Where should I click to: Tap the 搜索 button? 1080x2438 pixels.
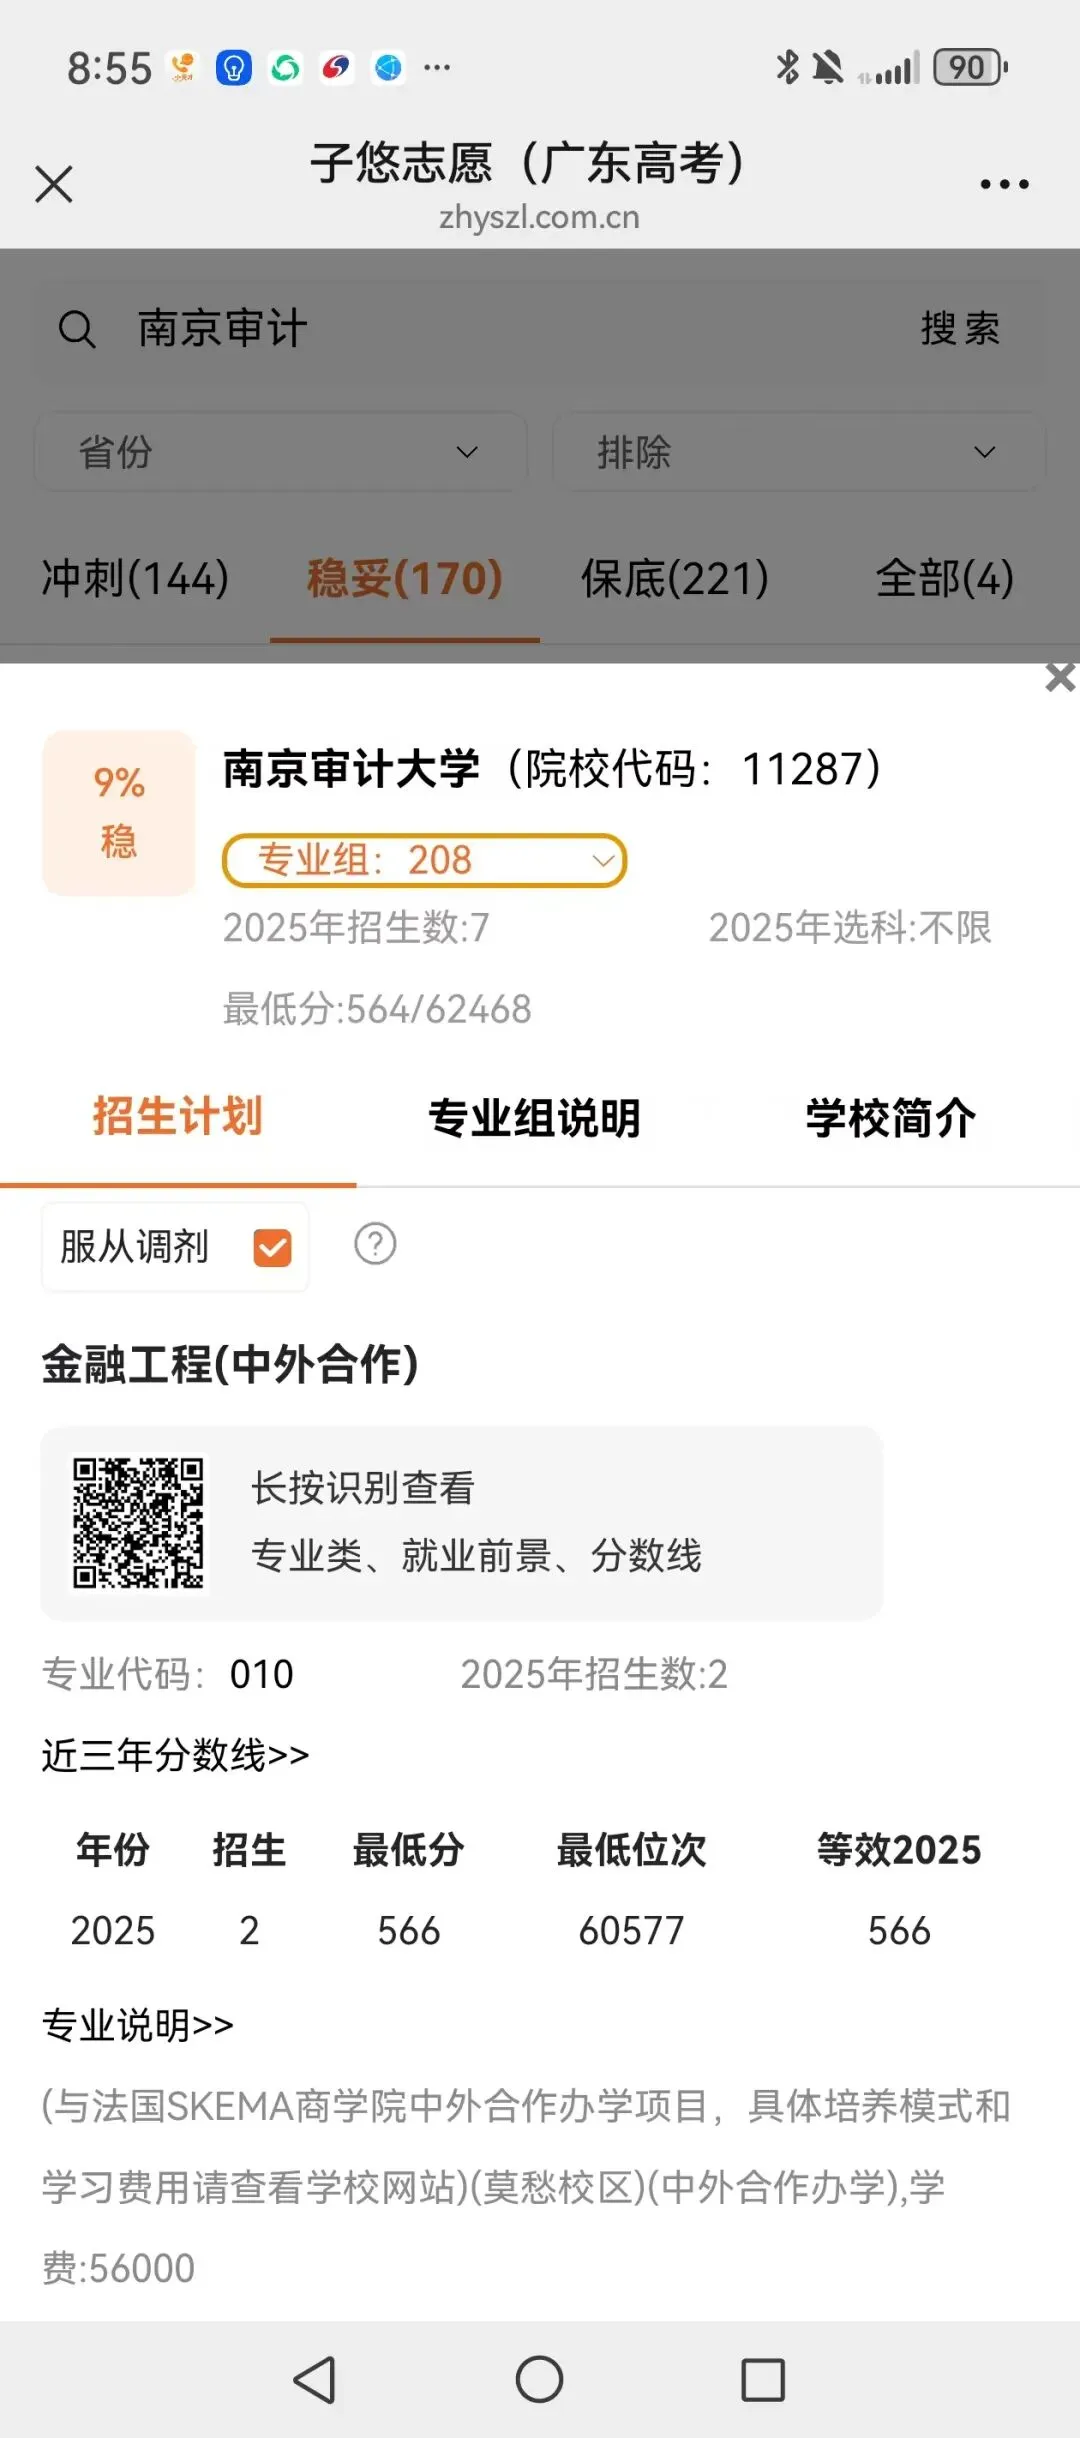(x=960, y=328)
